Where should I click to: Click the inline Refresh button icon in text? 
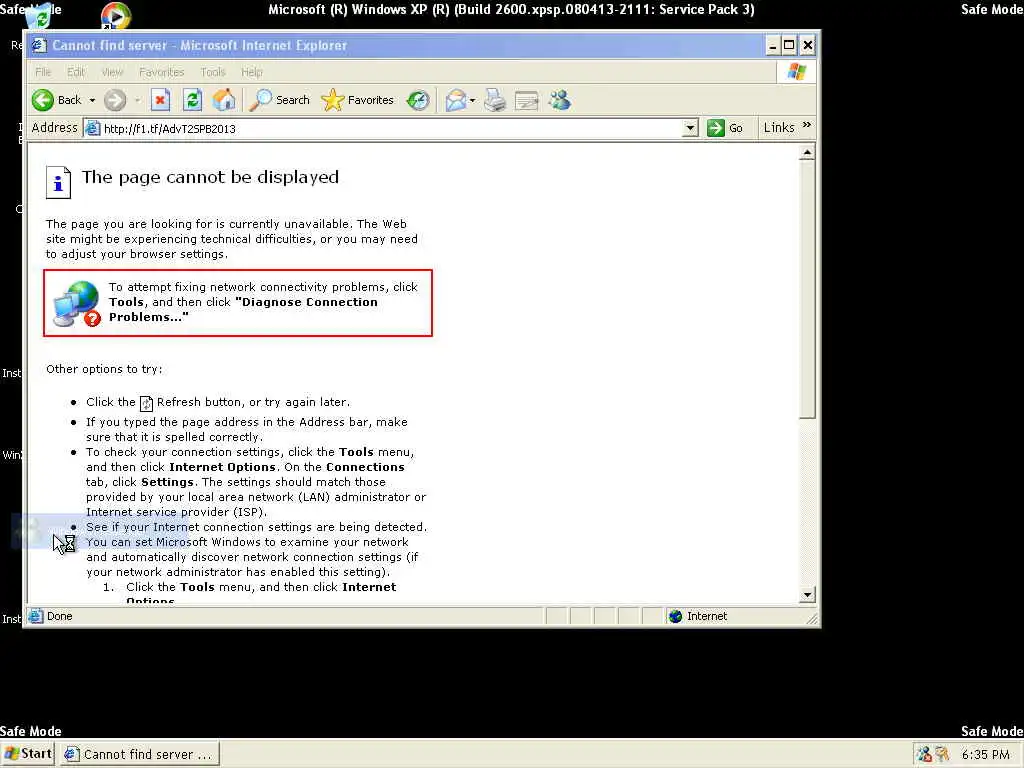(146, 404)
